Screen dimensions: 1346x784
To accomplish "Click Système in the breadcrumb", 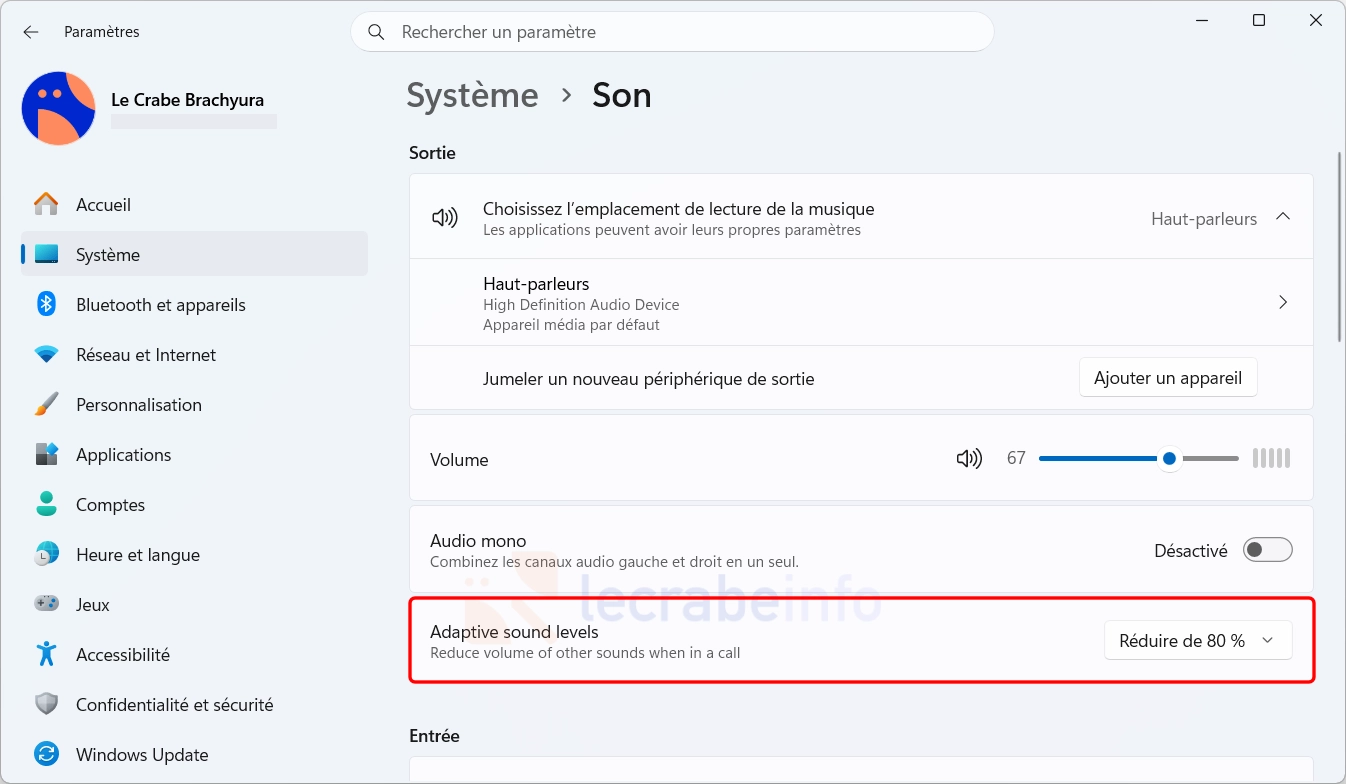I will click(x=472, y=95).
